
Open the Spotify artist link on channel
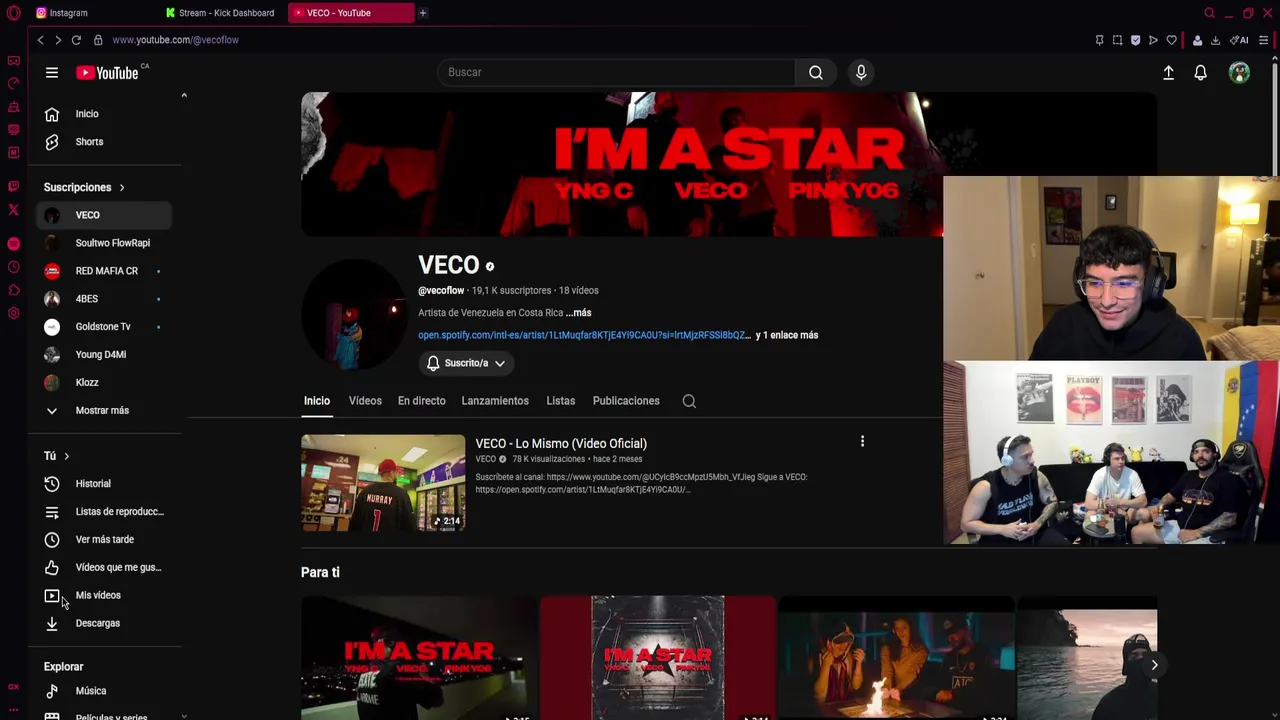coord(584,335)
